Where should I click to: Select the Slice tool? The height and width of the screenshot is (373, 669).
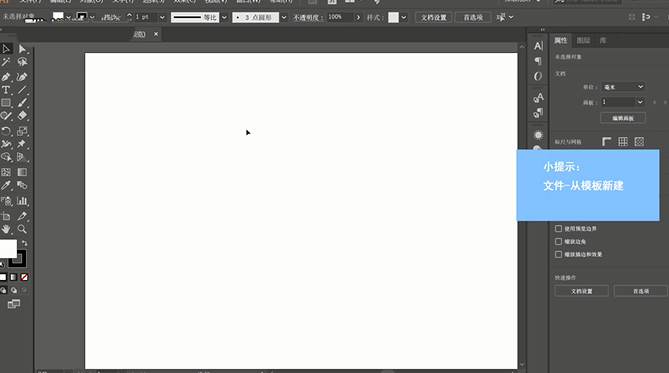[x=22, y=216]
